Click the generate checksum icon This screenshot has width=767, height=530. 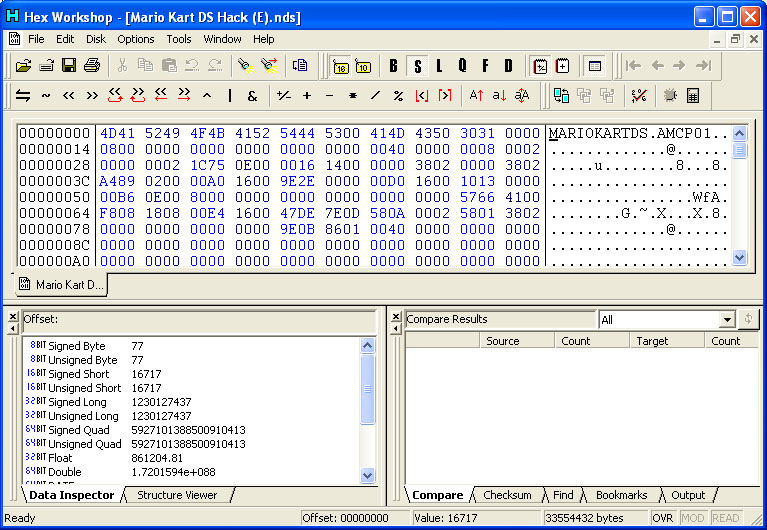(x=639, y=95)
